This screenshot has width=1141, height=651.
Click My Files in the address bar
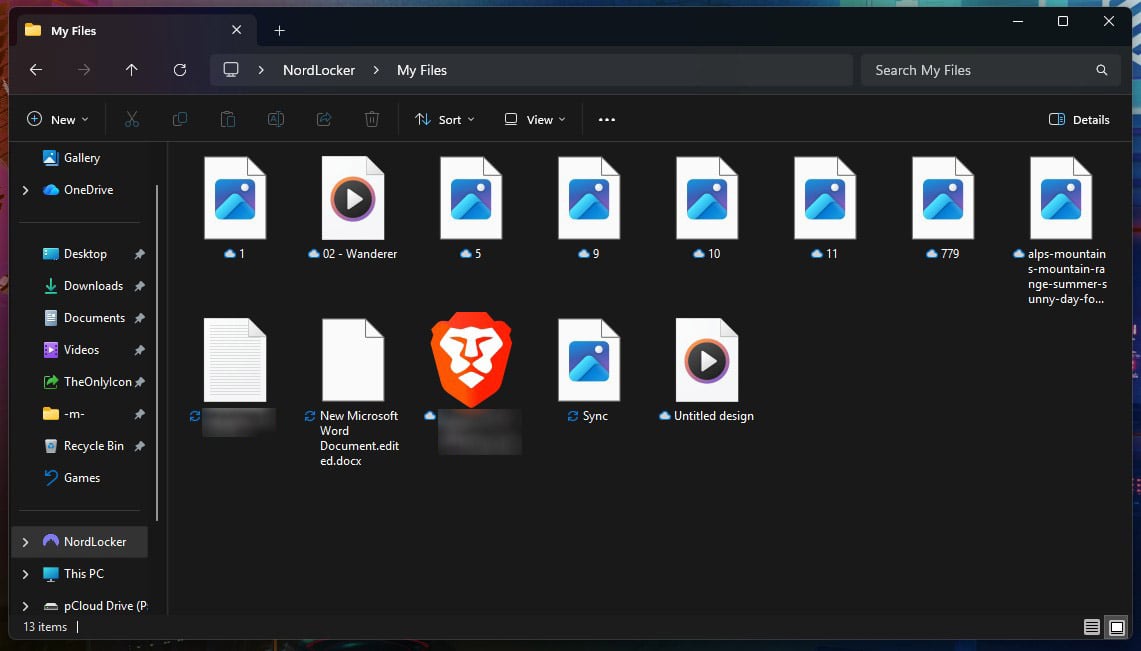click(x=422, y=70)
